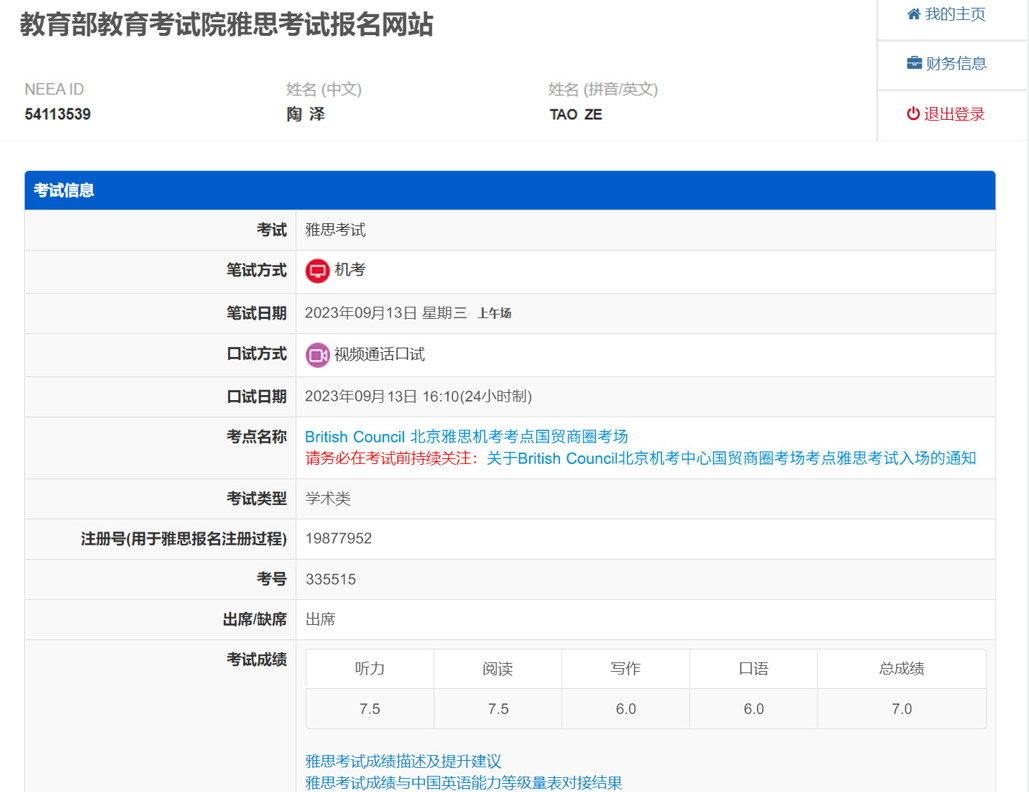1029x792 pixels.
Task: Click the 出席/缺席 row label
Action: [x=255, y=619]
